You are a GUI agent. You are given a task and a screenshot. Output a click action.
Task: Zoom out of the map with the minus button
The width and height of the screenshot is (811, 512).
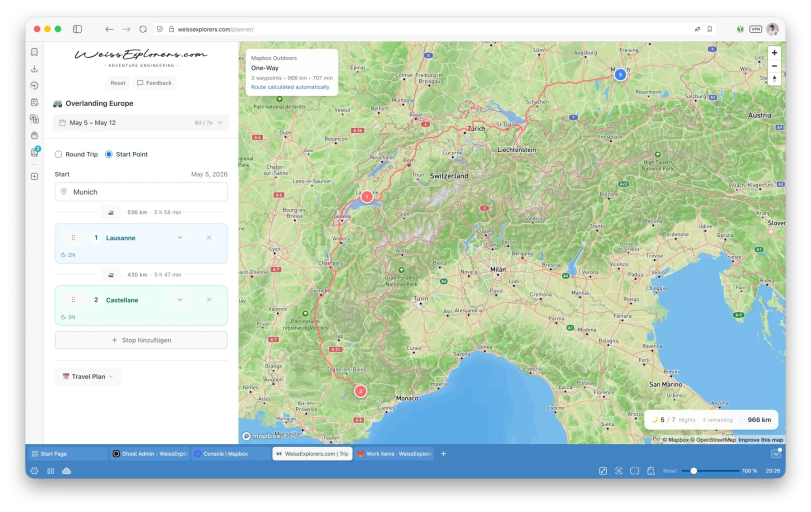pyautogui.click(x=774, y=66)
